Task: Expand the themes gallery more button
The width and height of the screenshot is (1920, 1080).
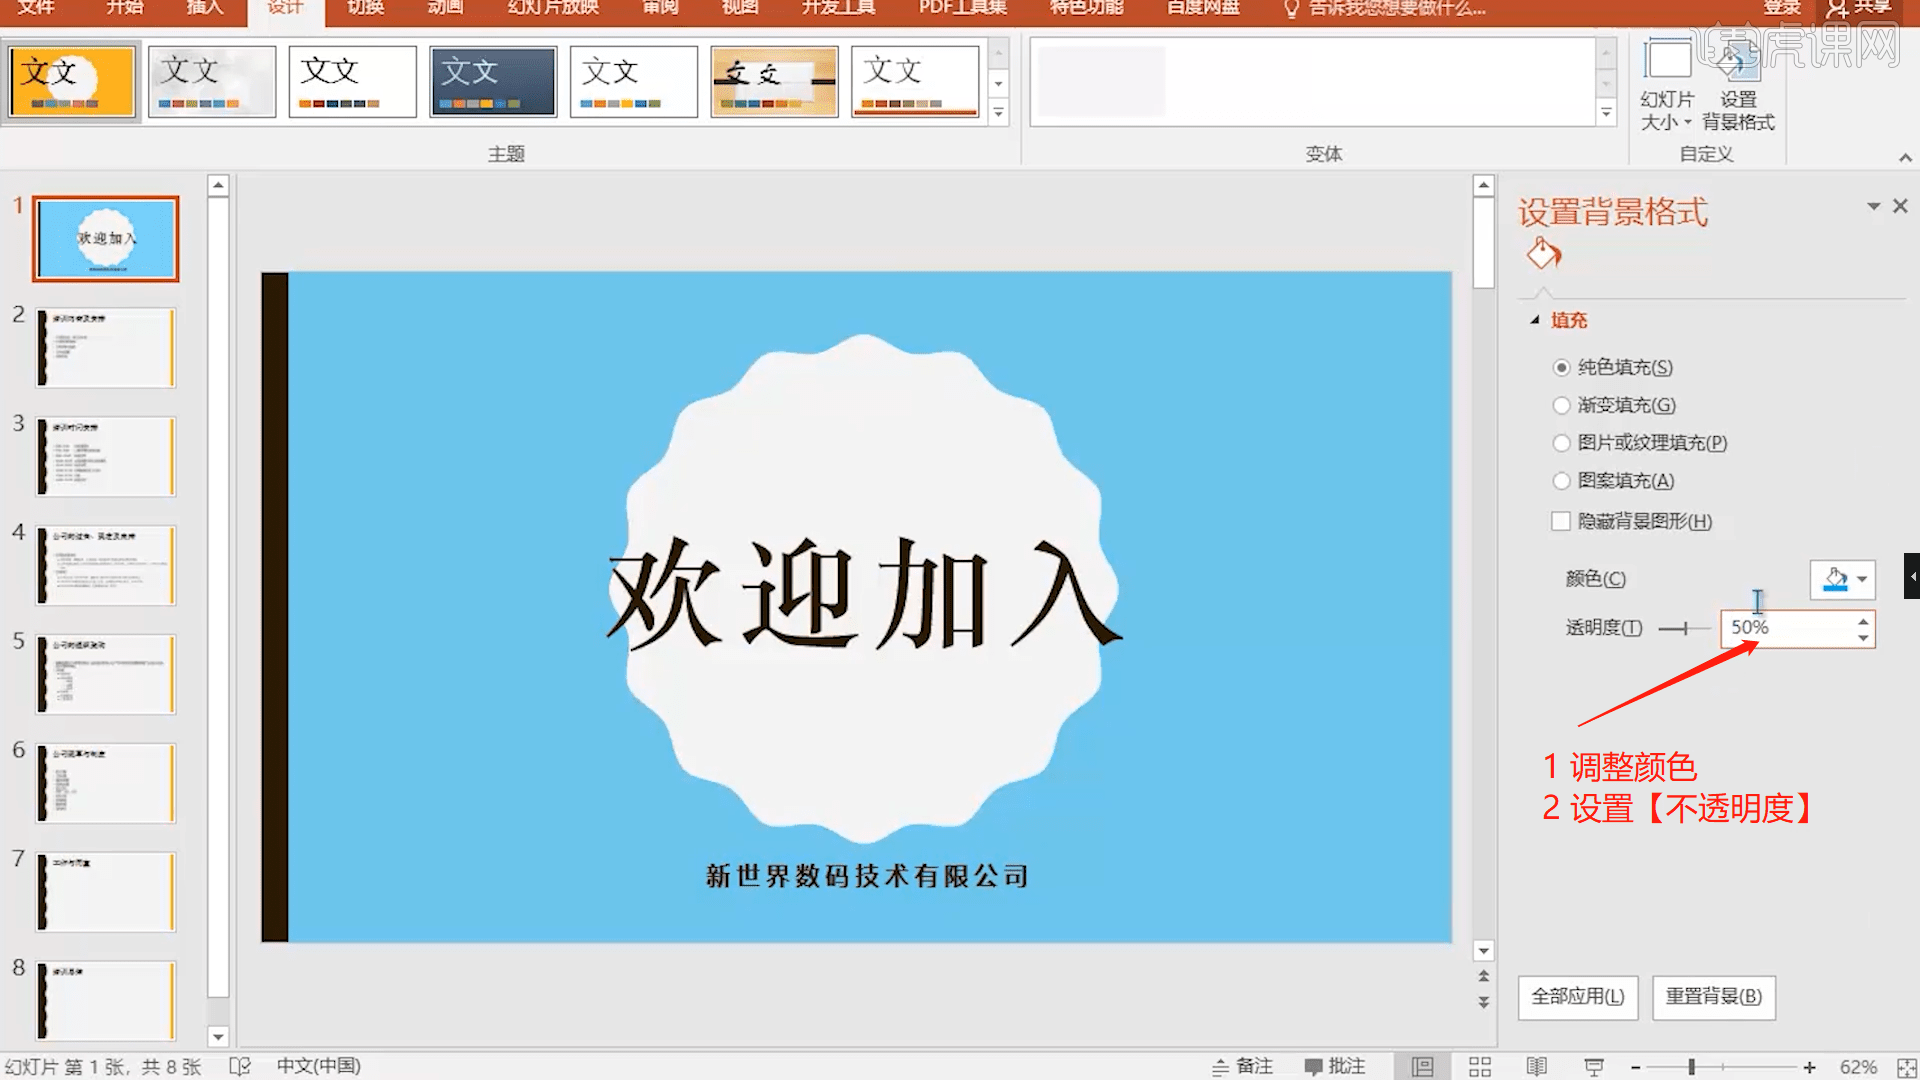Action: pyautogui.click(x=998, y=112)
